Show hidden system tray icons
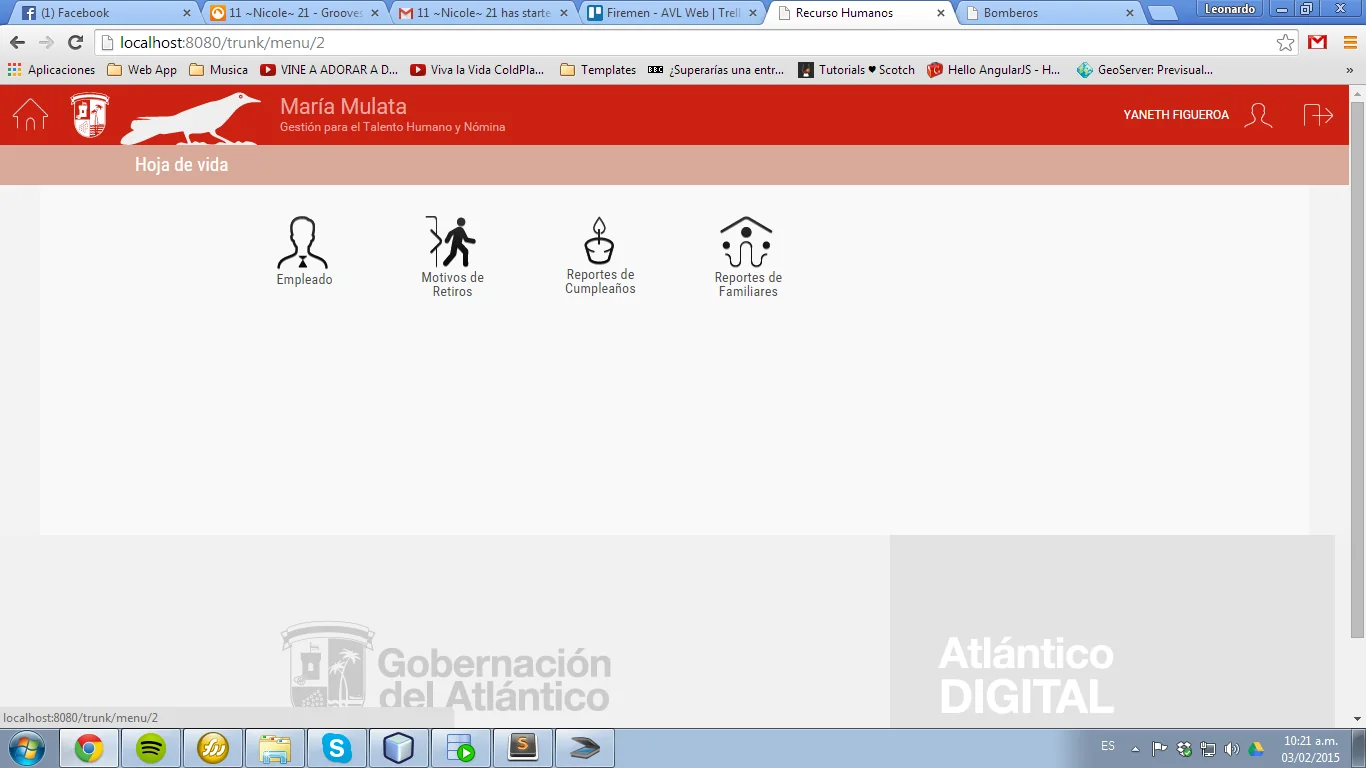 (1135, 748)
